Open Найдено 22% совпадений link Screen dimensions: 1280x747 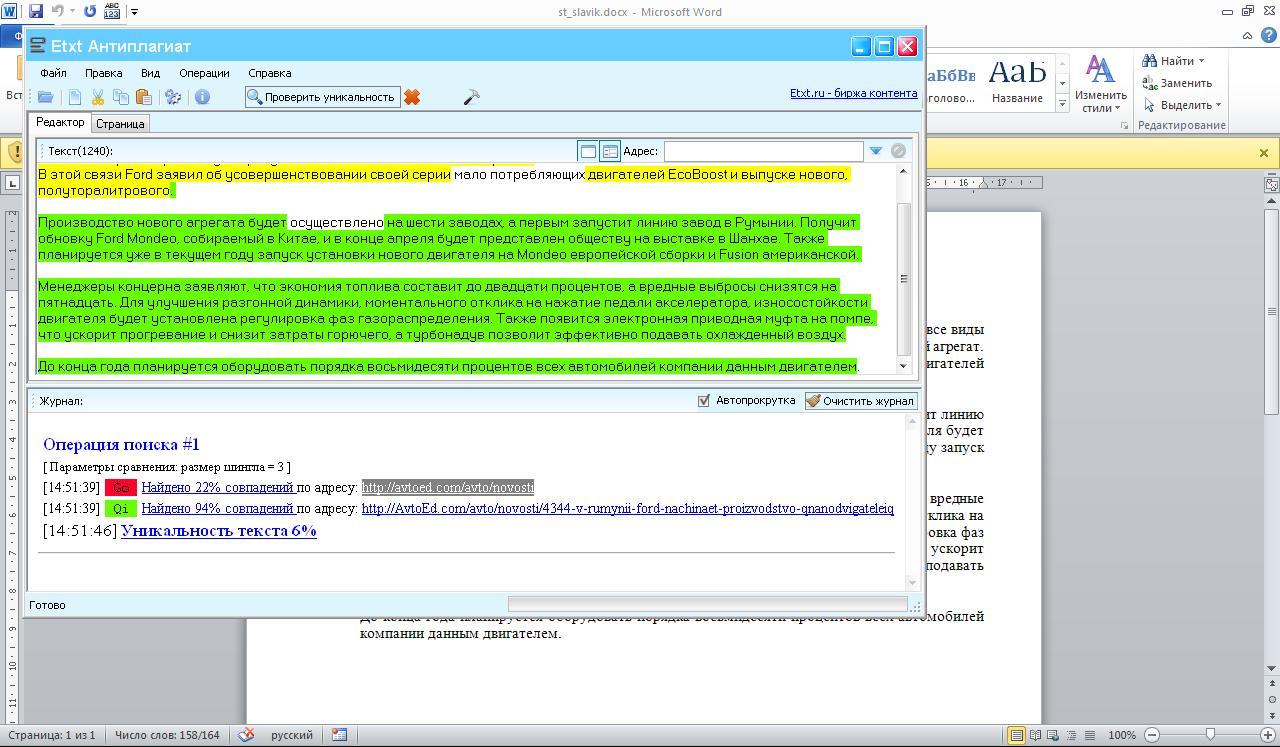tap(217, 487)
